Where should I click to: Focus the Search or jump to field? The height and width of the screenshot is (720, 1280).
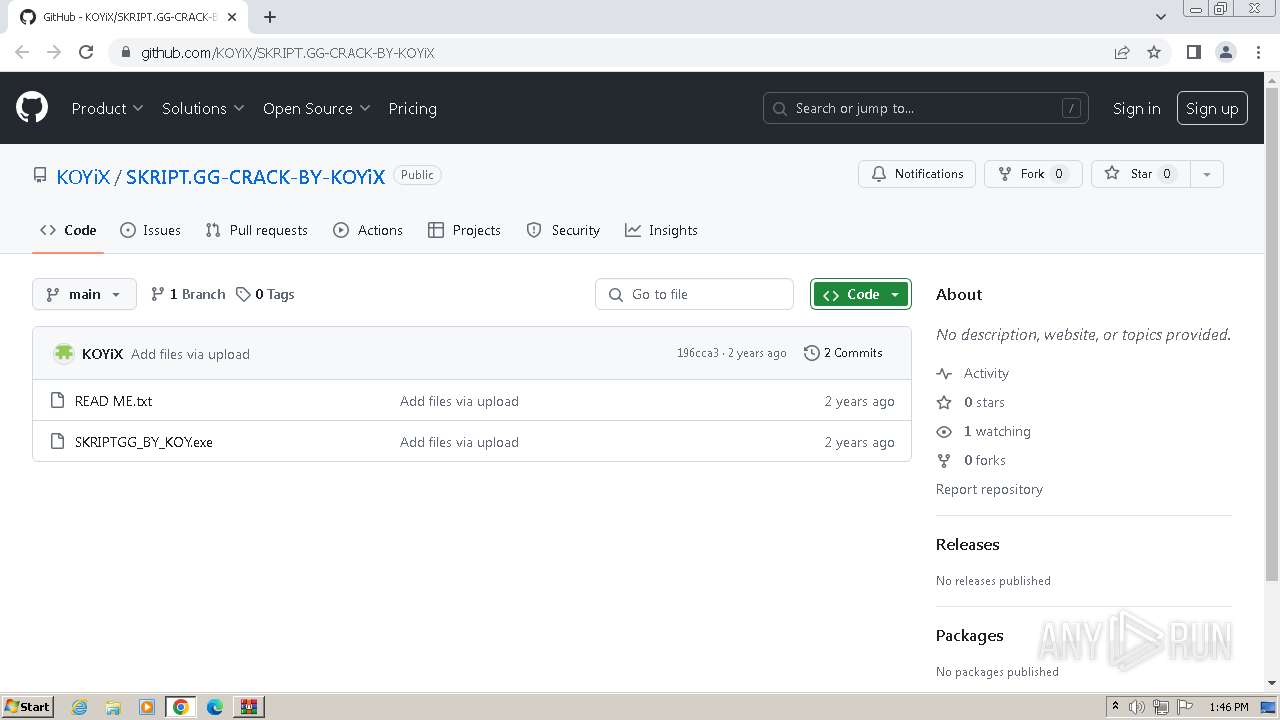[x=926, y=108]
